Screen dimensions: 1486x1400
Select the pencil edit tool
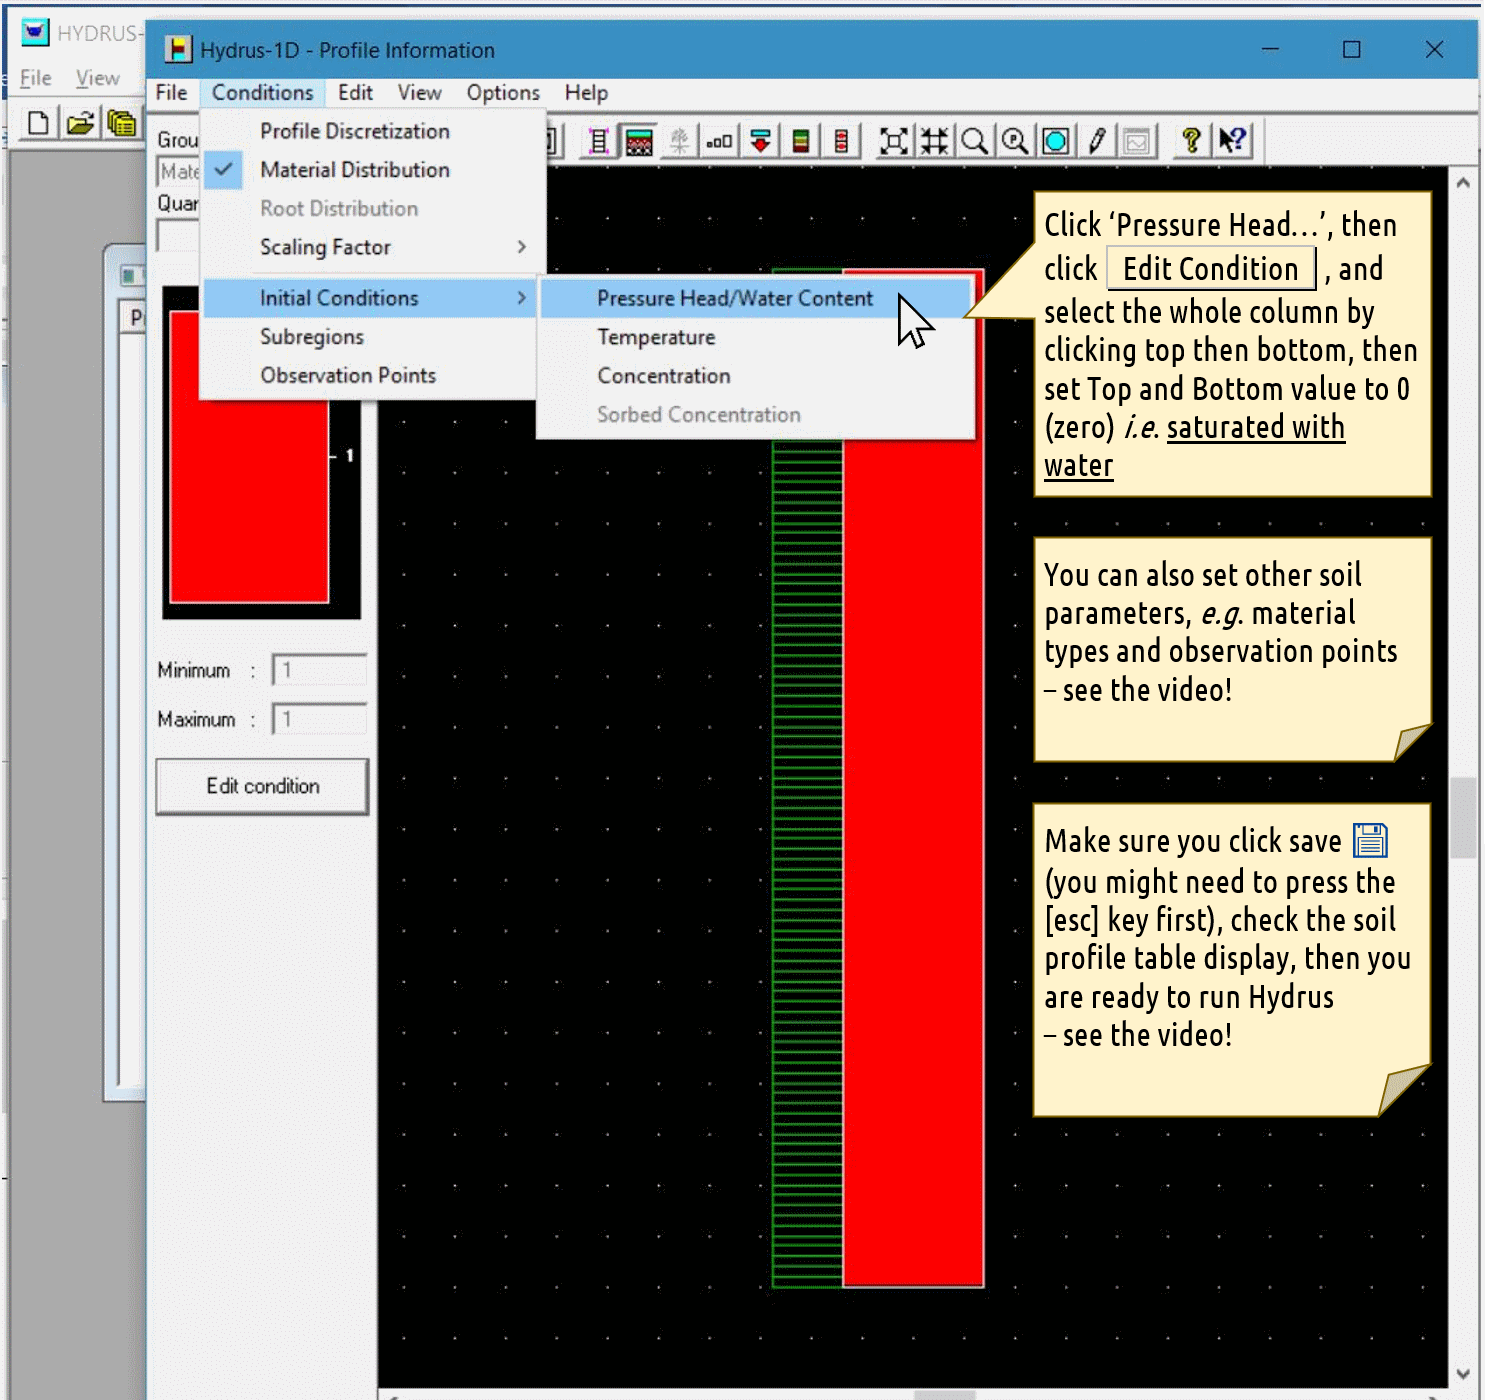coord(1097,141)
